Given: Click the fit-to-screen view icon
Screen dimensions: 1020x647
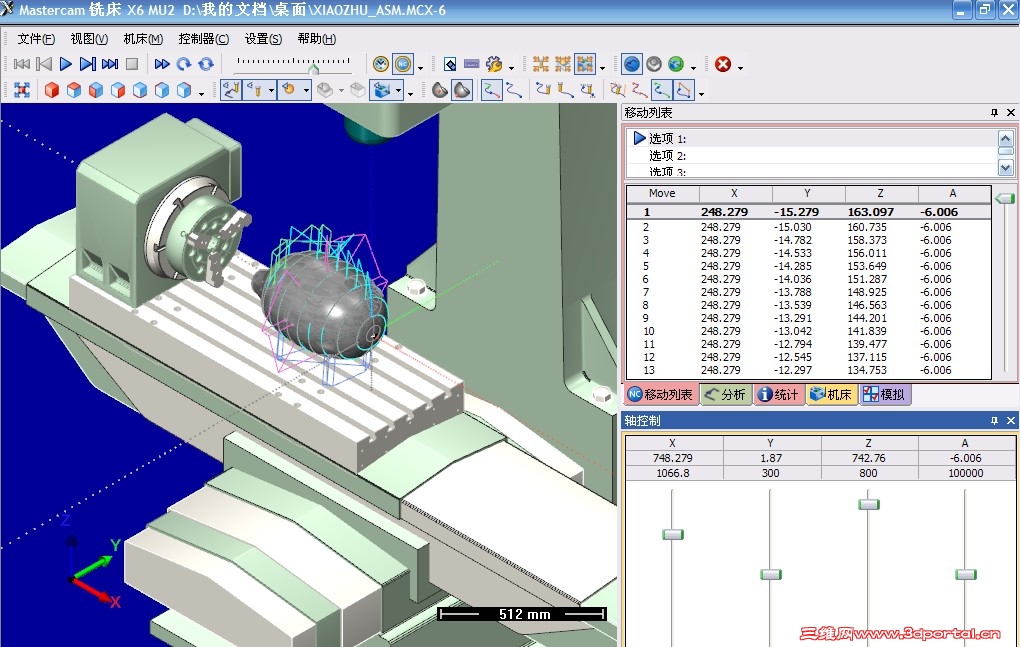Looking at the screenshot, I should click(22, 90).
